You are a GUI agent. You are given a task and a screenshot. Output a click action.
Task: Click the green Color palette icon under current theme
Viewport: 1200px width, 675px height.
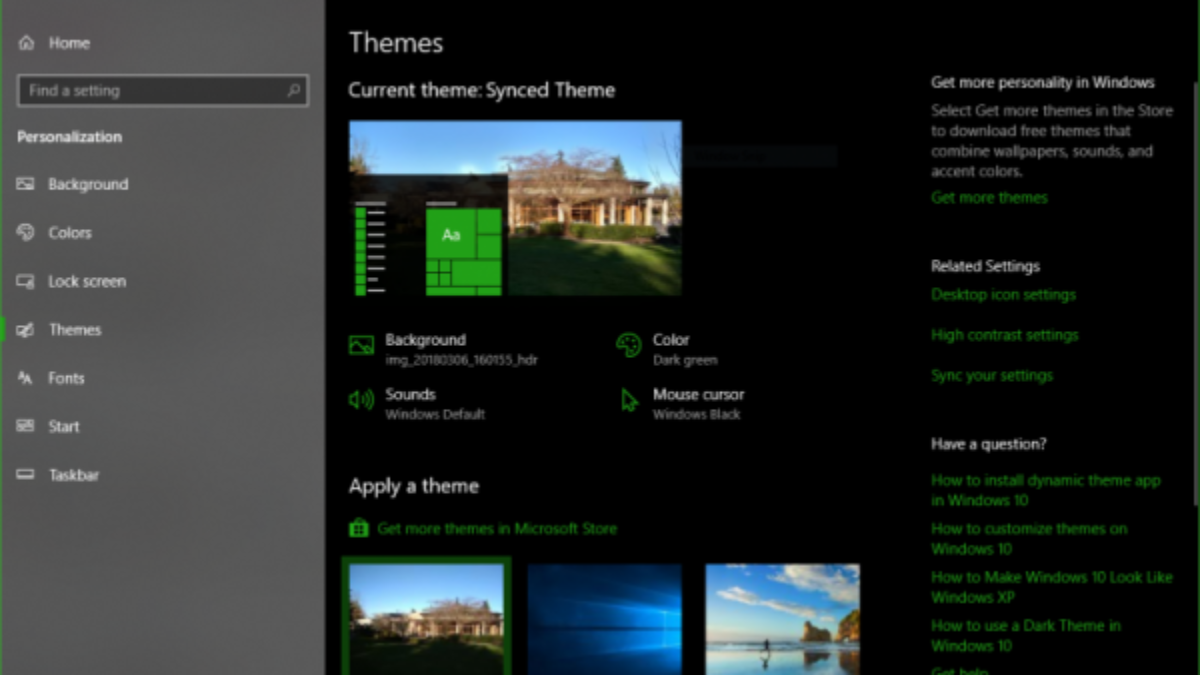point(628,346)
